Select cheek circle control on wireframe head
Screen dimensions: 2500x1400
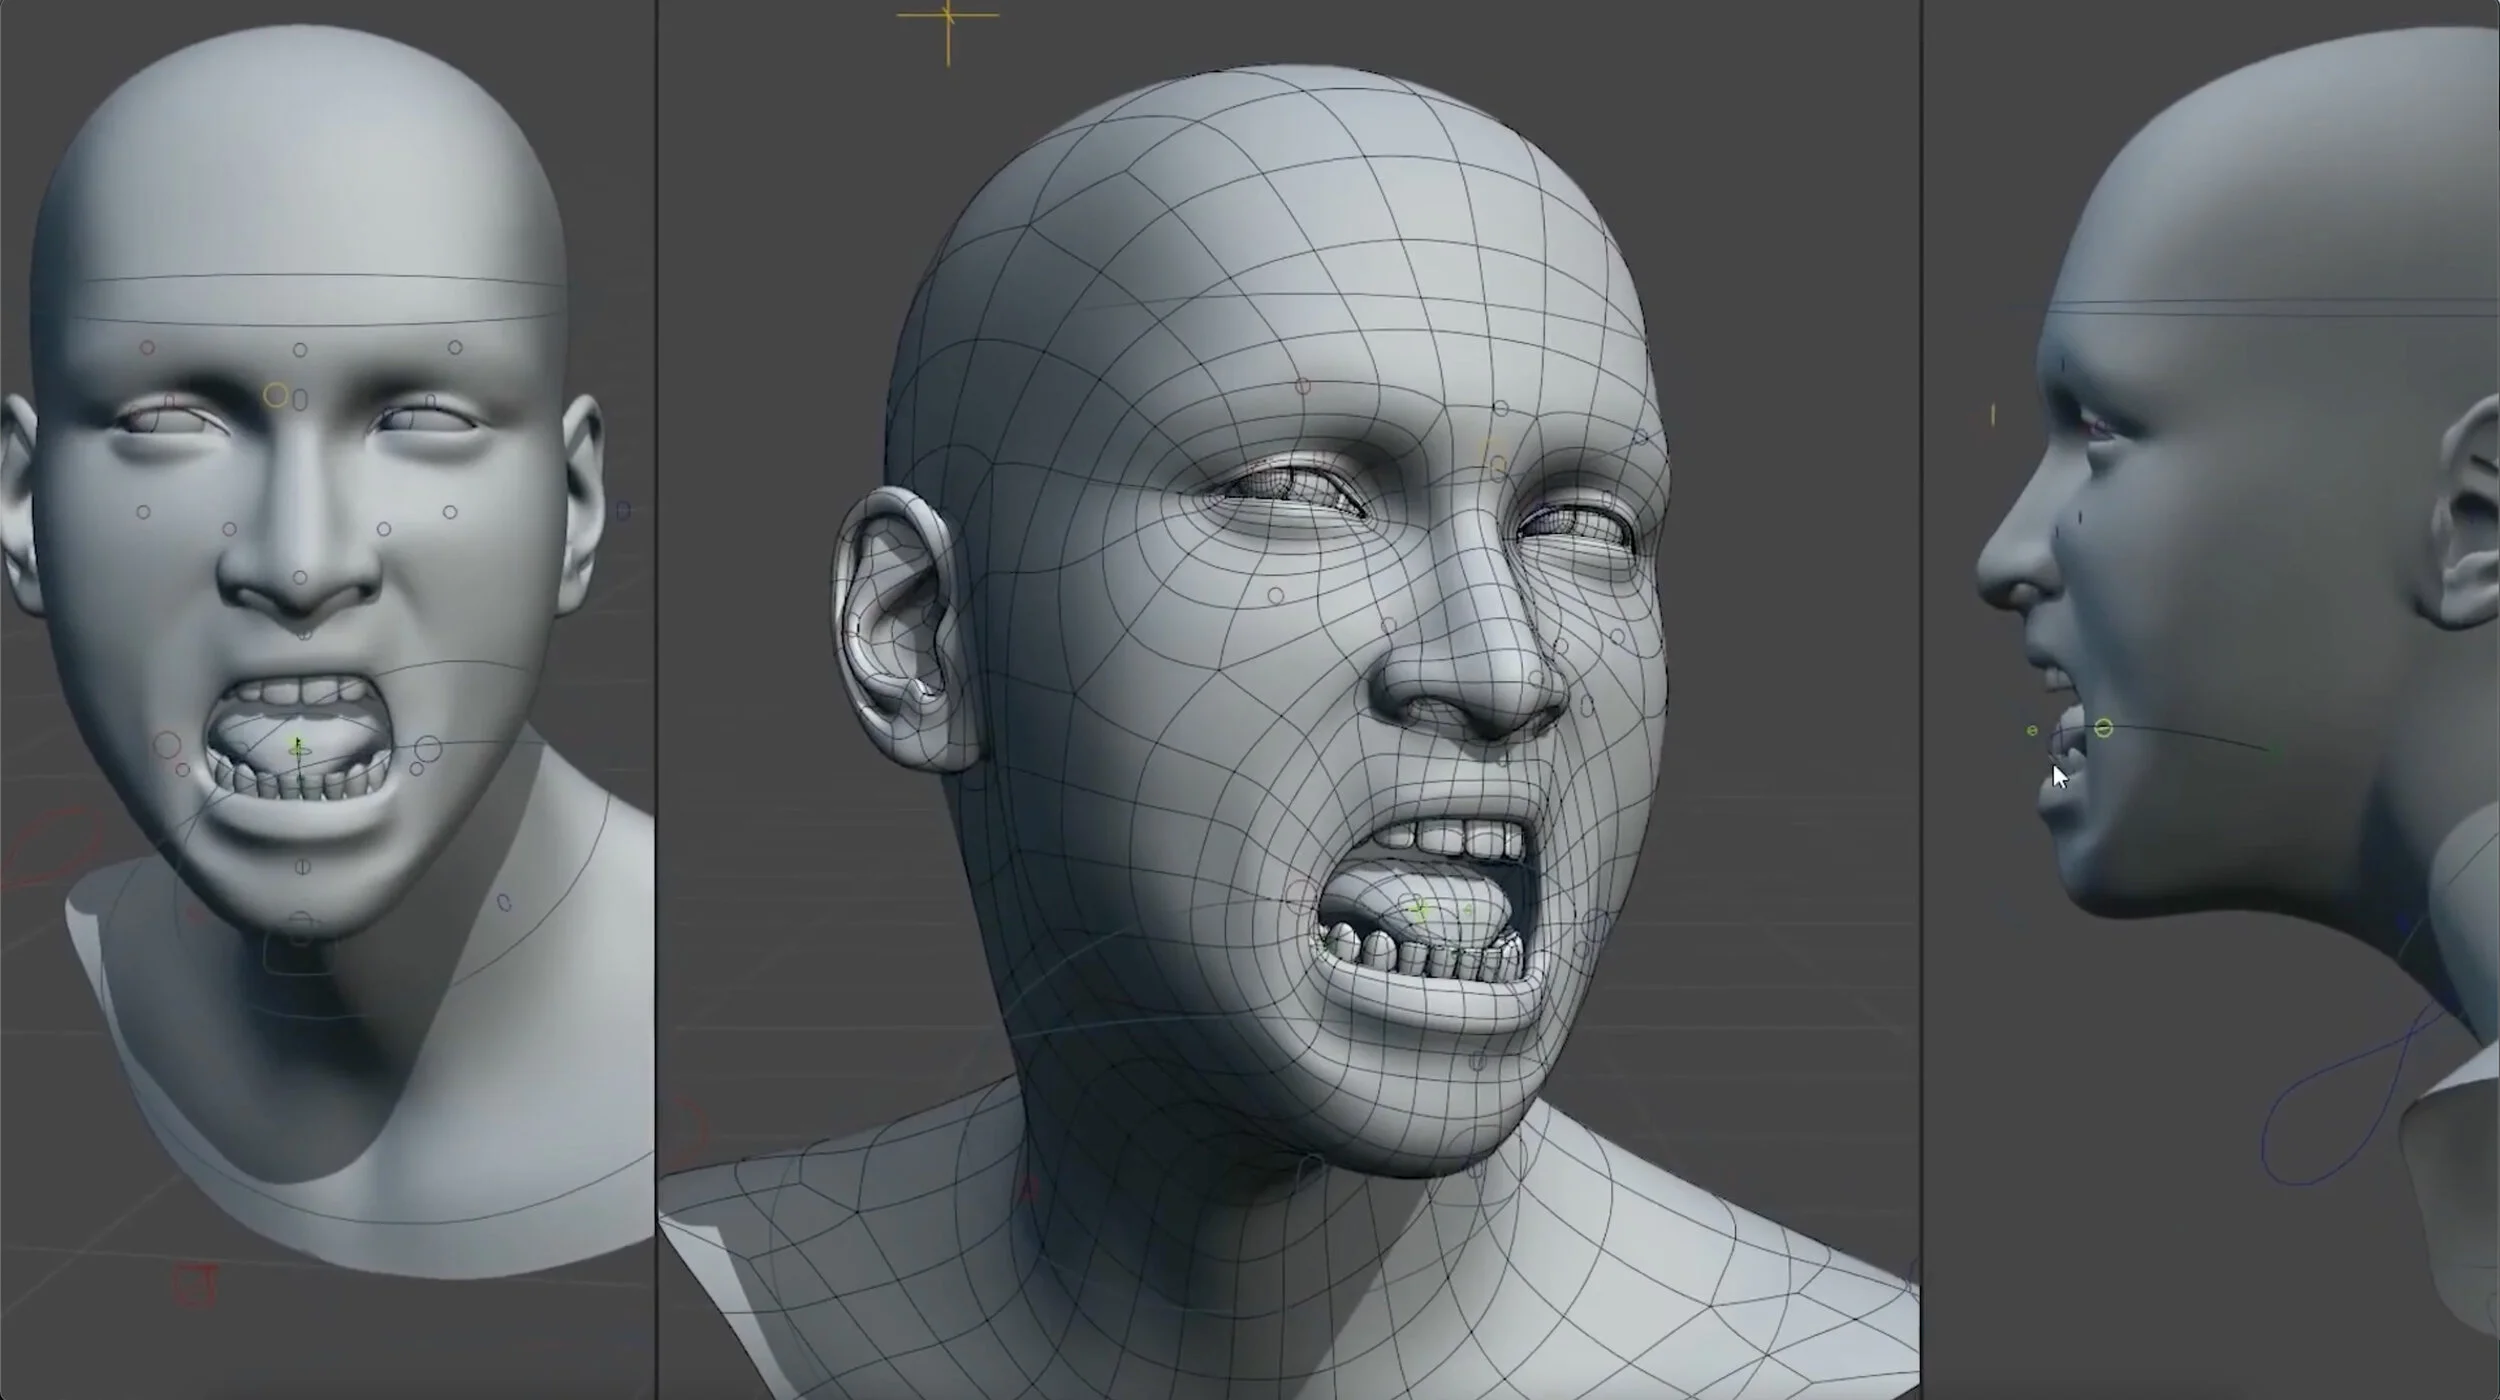point(1275,596)
